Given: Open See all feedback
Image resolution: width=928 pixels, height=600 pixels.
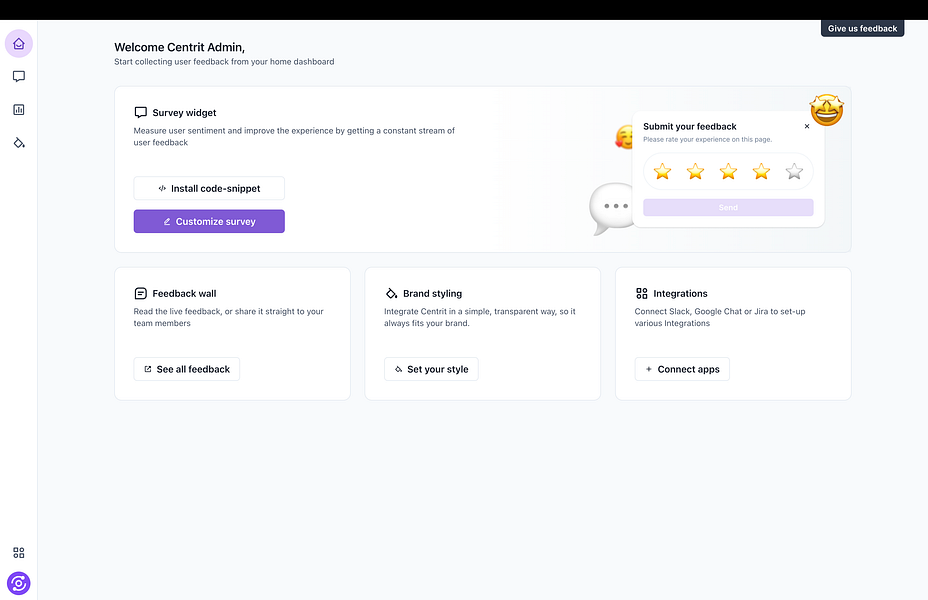Looking at the screenshot, I should [186, 369].
